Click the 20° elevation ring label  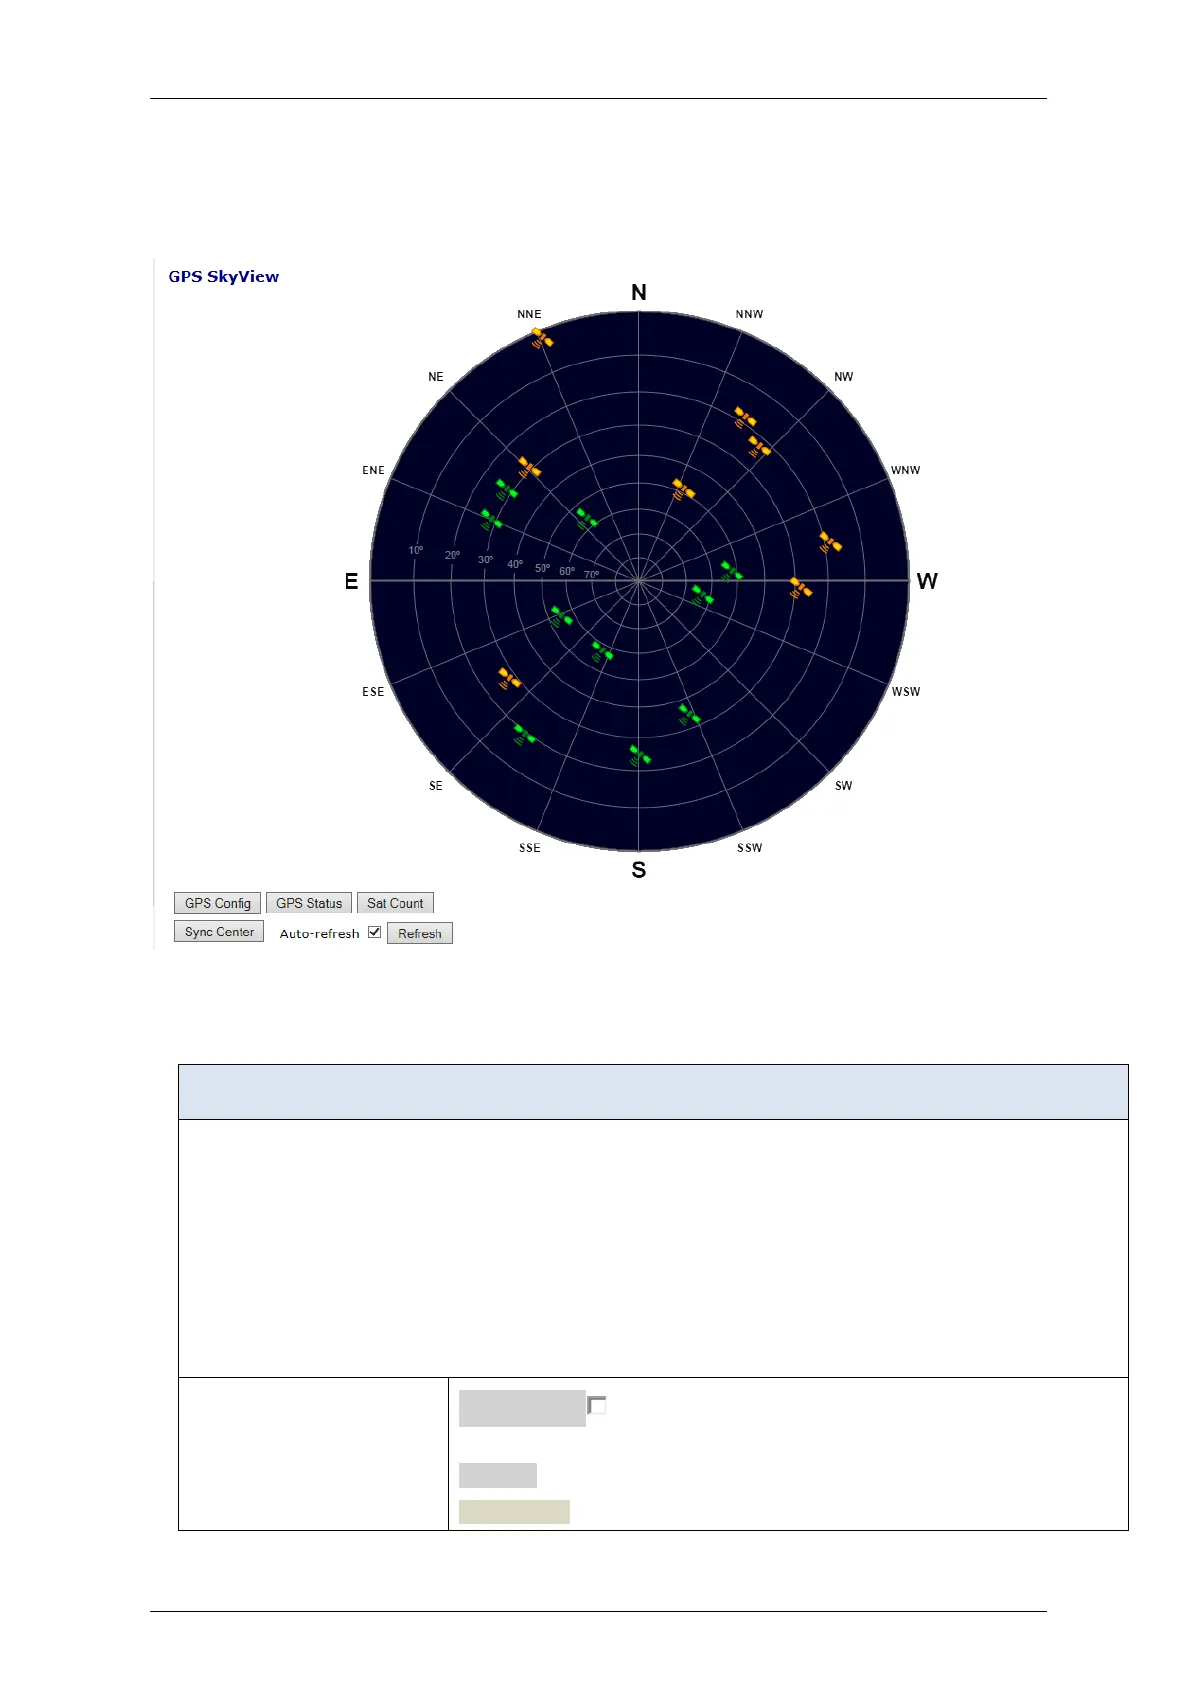coord(453,555)
